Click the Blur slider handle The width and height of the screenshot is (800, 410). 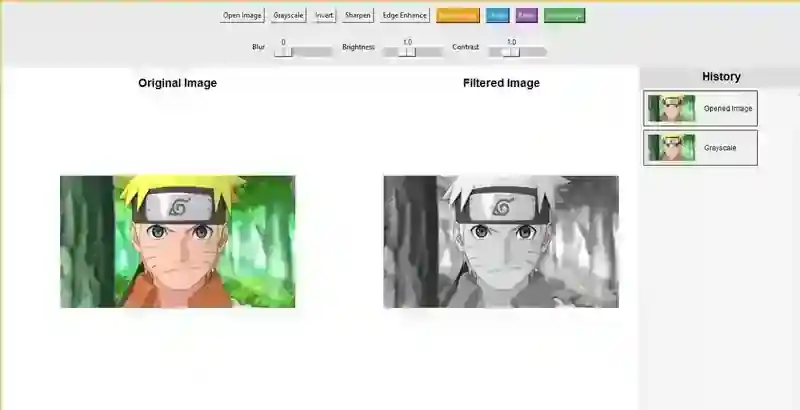[283, 52]
